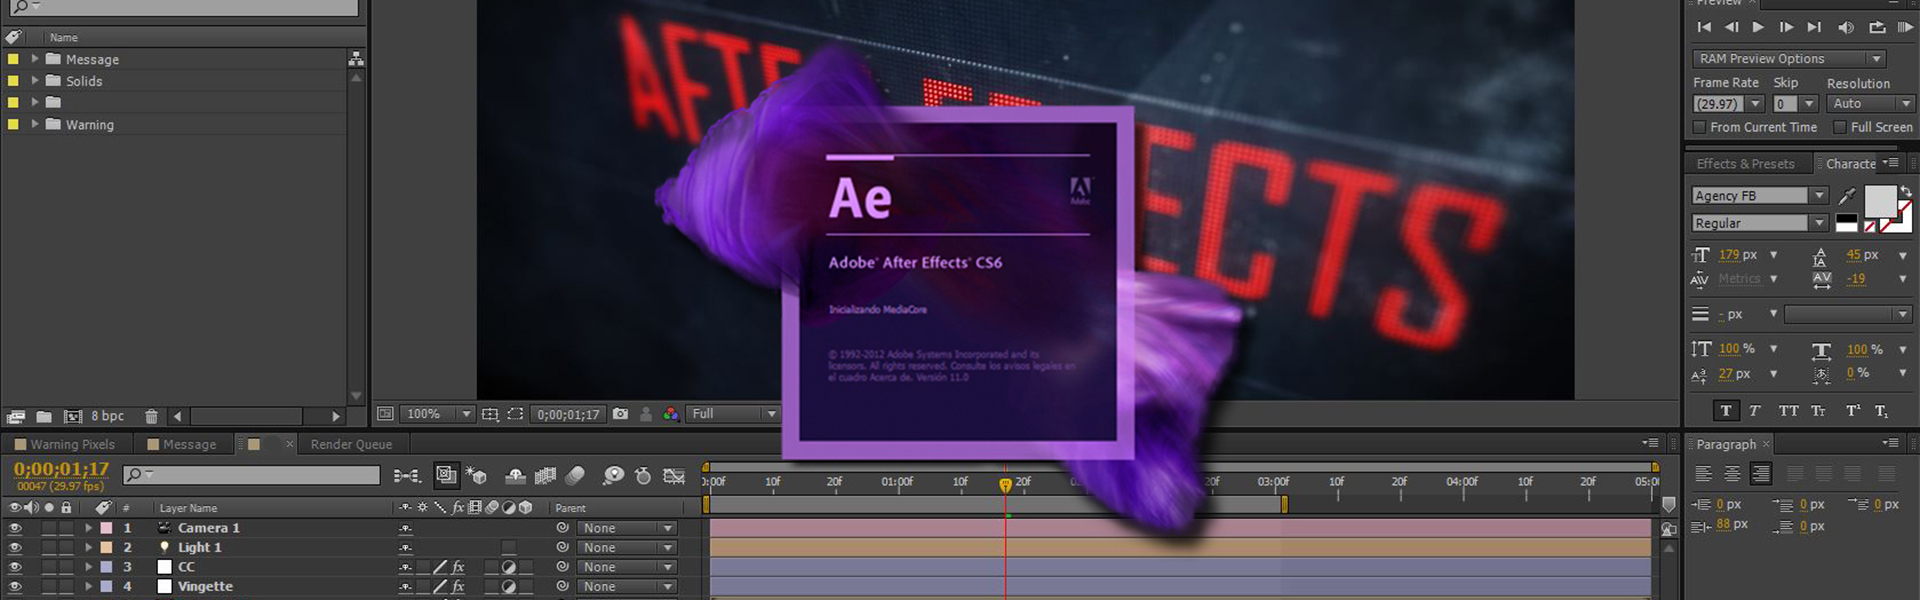Click the Play button in the Preview panel

pyautogui.click(x=1758, y=27)
